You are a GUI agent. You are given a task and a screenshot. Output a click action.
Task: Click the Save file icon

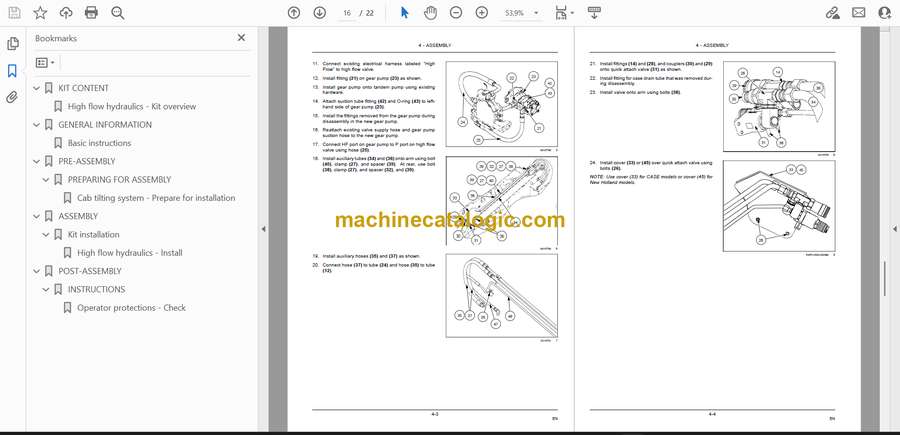tap(14, 13)
